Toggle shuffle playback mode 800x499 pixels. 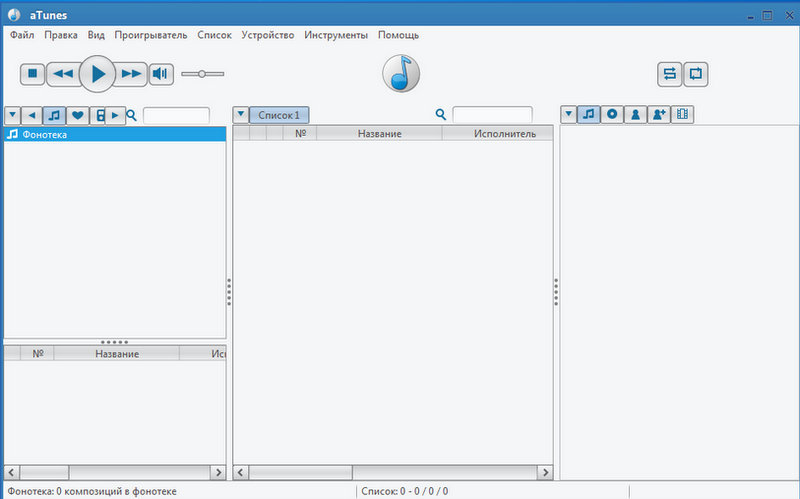click(669, 74)
